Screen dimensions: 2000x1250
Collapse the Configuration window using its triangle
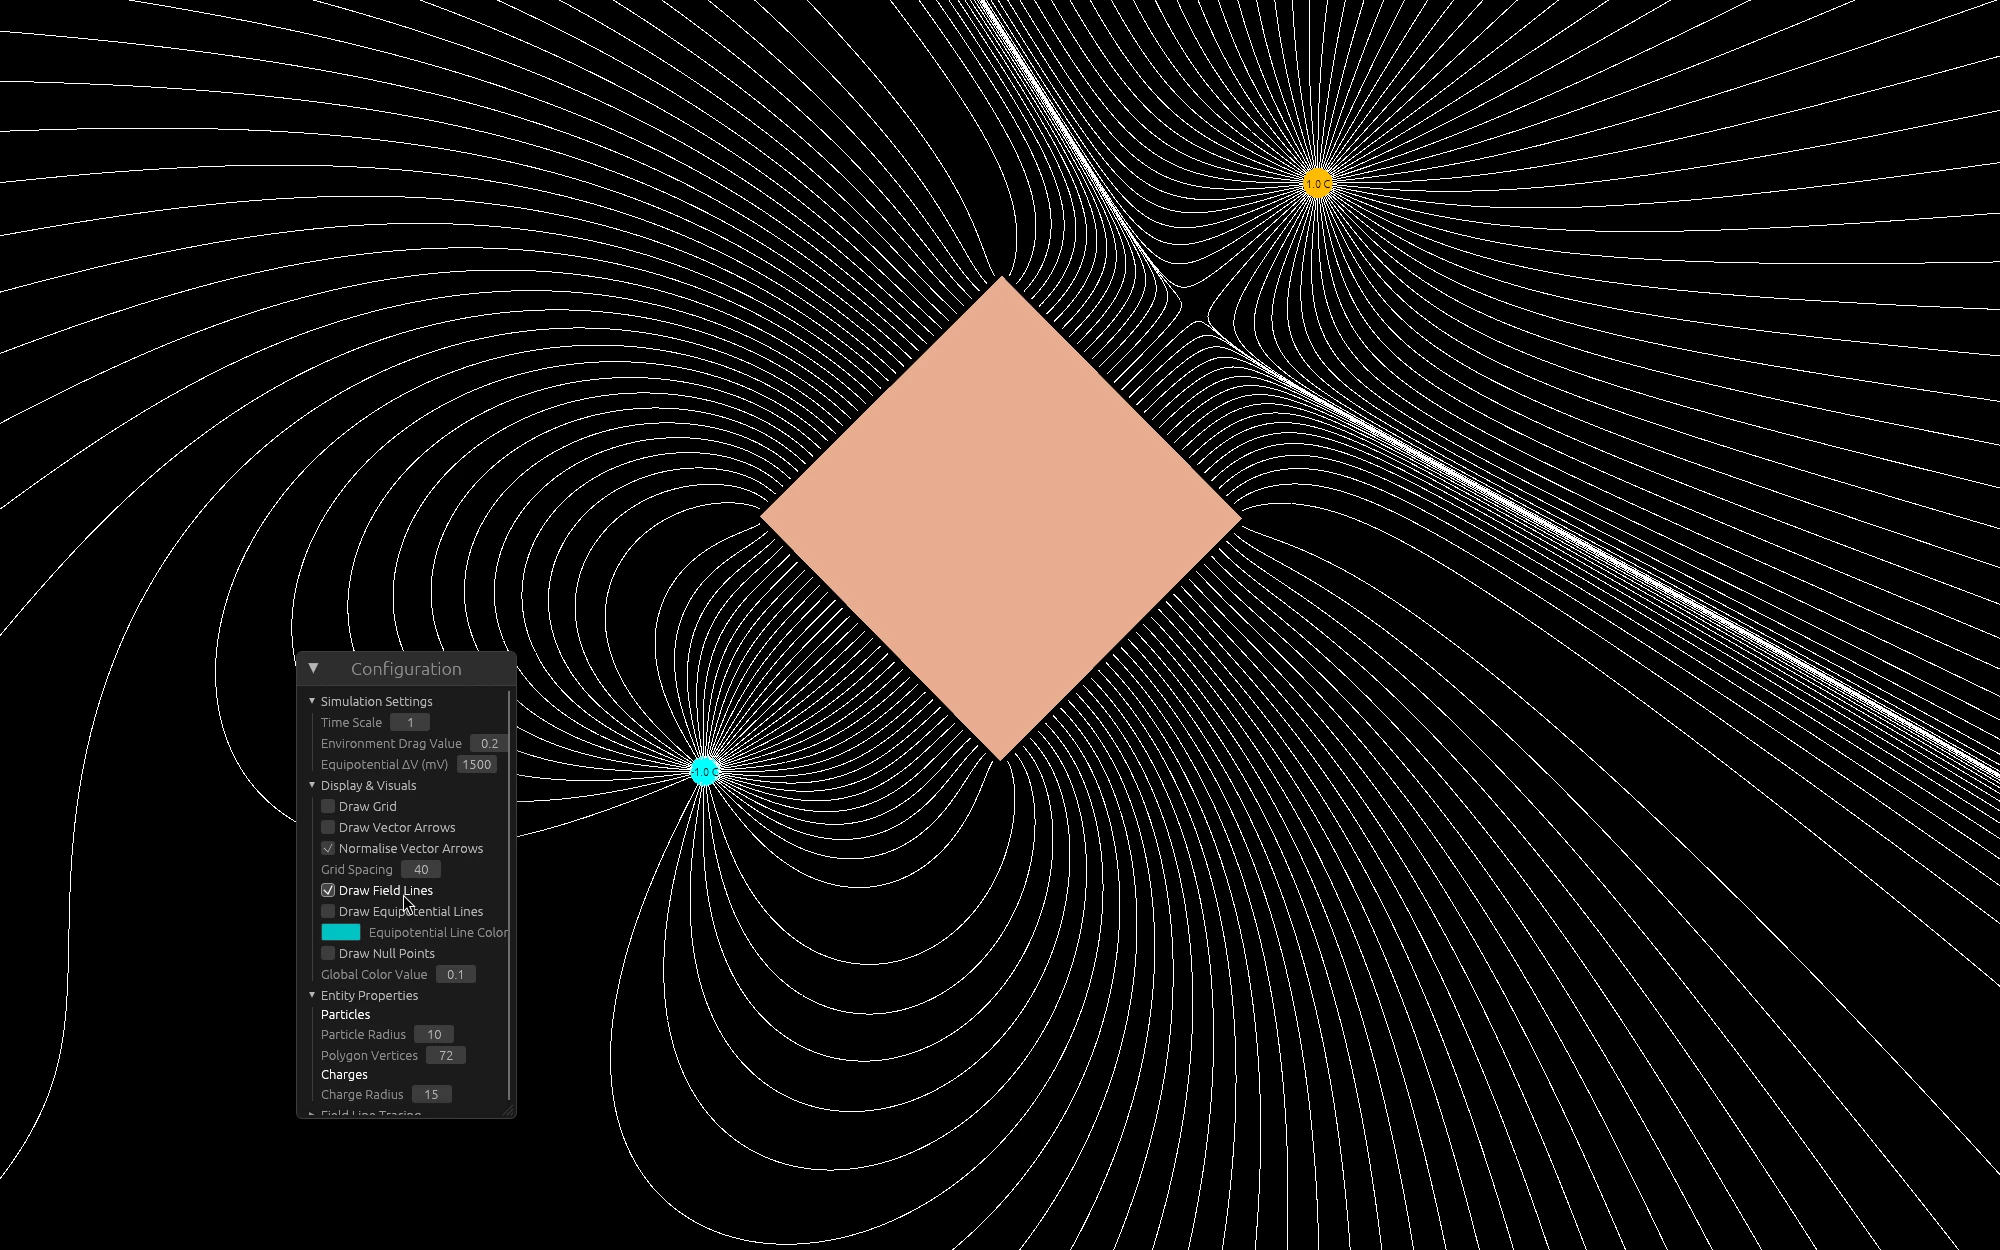313,668
